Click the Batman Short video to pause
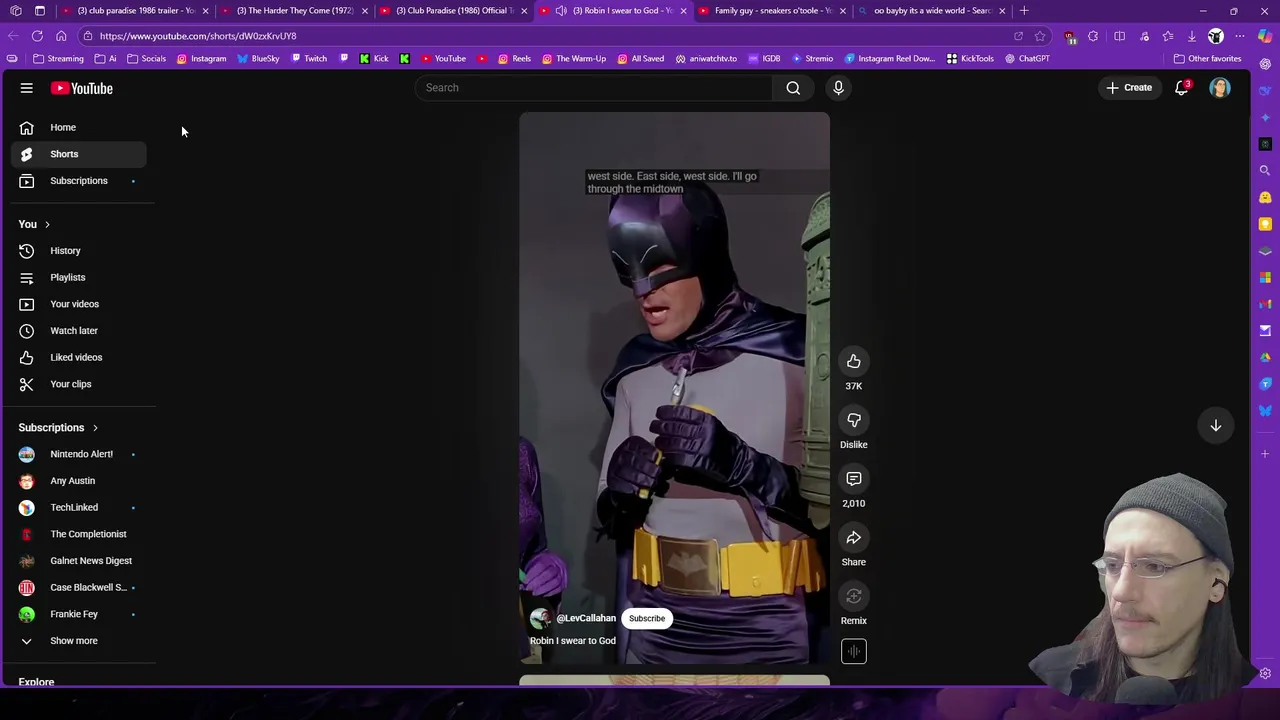 [x=674, y=388]
